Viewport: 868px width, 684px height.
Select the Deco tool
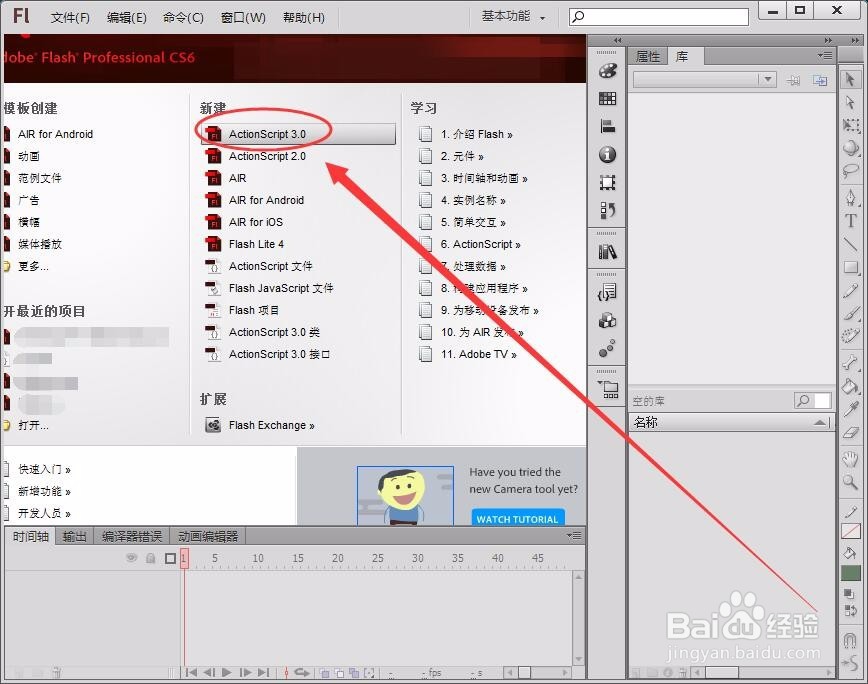tap(850, 336)
